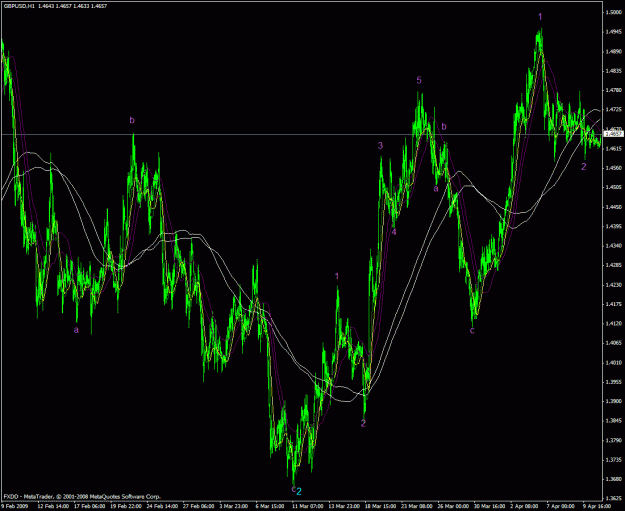Click the 1.4065 price axis label

614,343
